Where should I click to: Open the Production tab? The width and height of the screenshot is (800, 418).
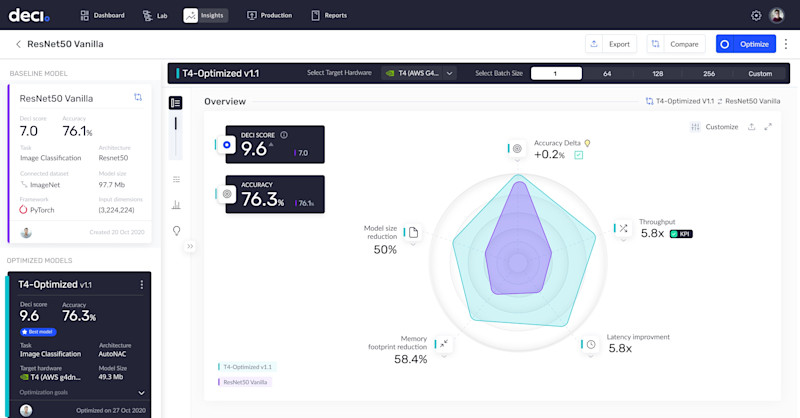click(x=269, y=15)
